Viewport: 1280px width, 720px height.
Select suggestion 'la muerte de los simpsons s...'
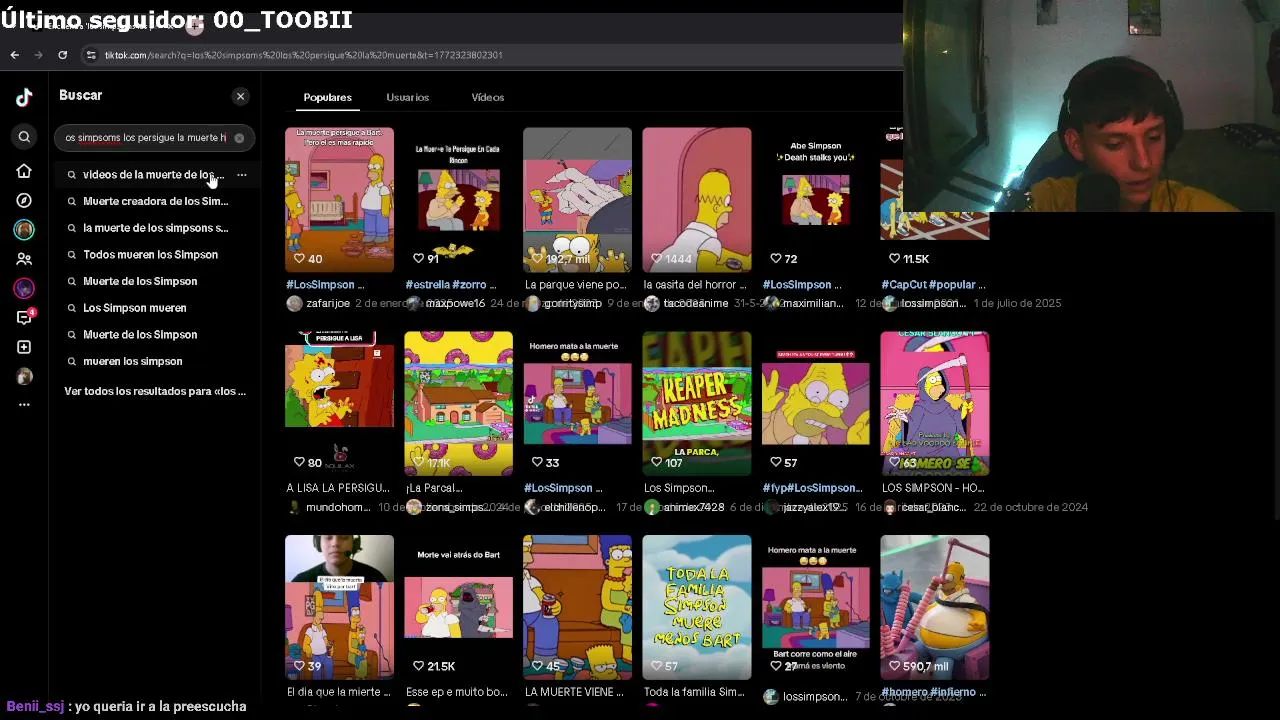pyautogui.click(x=155, y=228)
